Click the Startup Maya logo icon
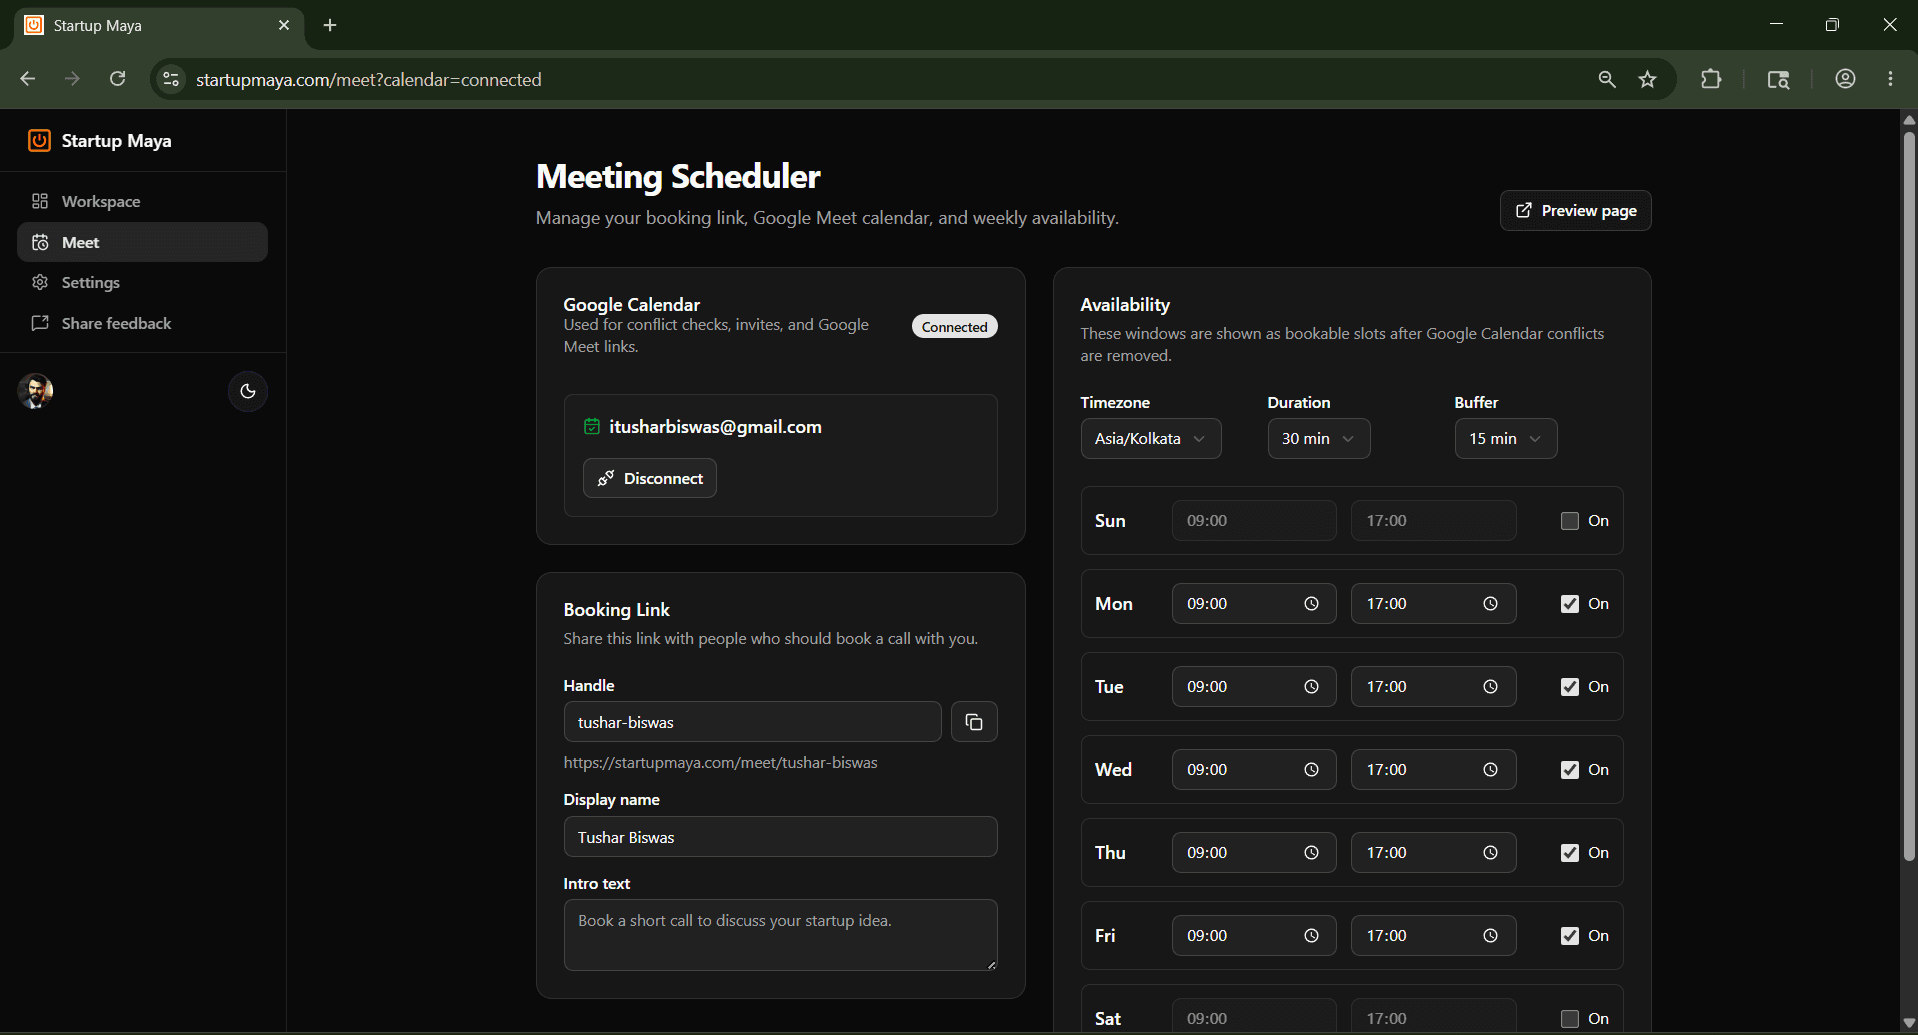This screenshot has width=1918, height=1035. coord(39,141)
